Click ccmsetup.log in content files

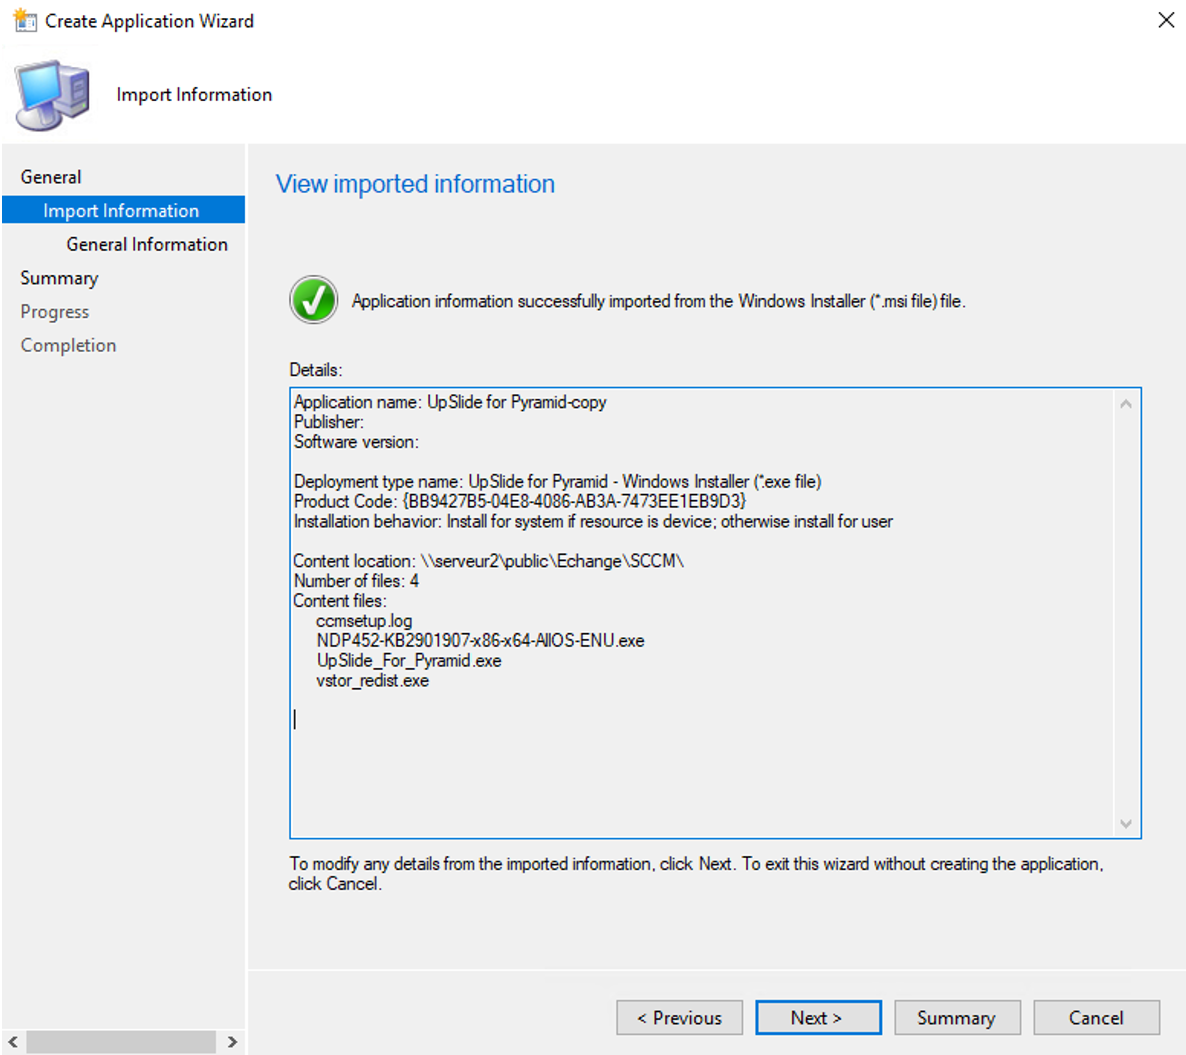(x=364, y=621)
